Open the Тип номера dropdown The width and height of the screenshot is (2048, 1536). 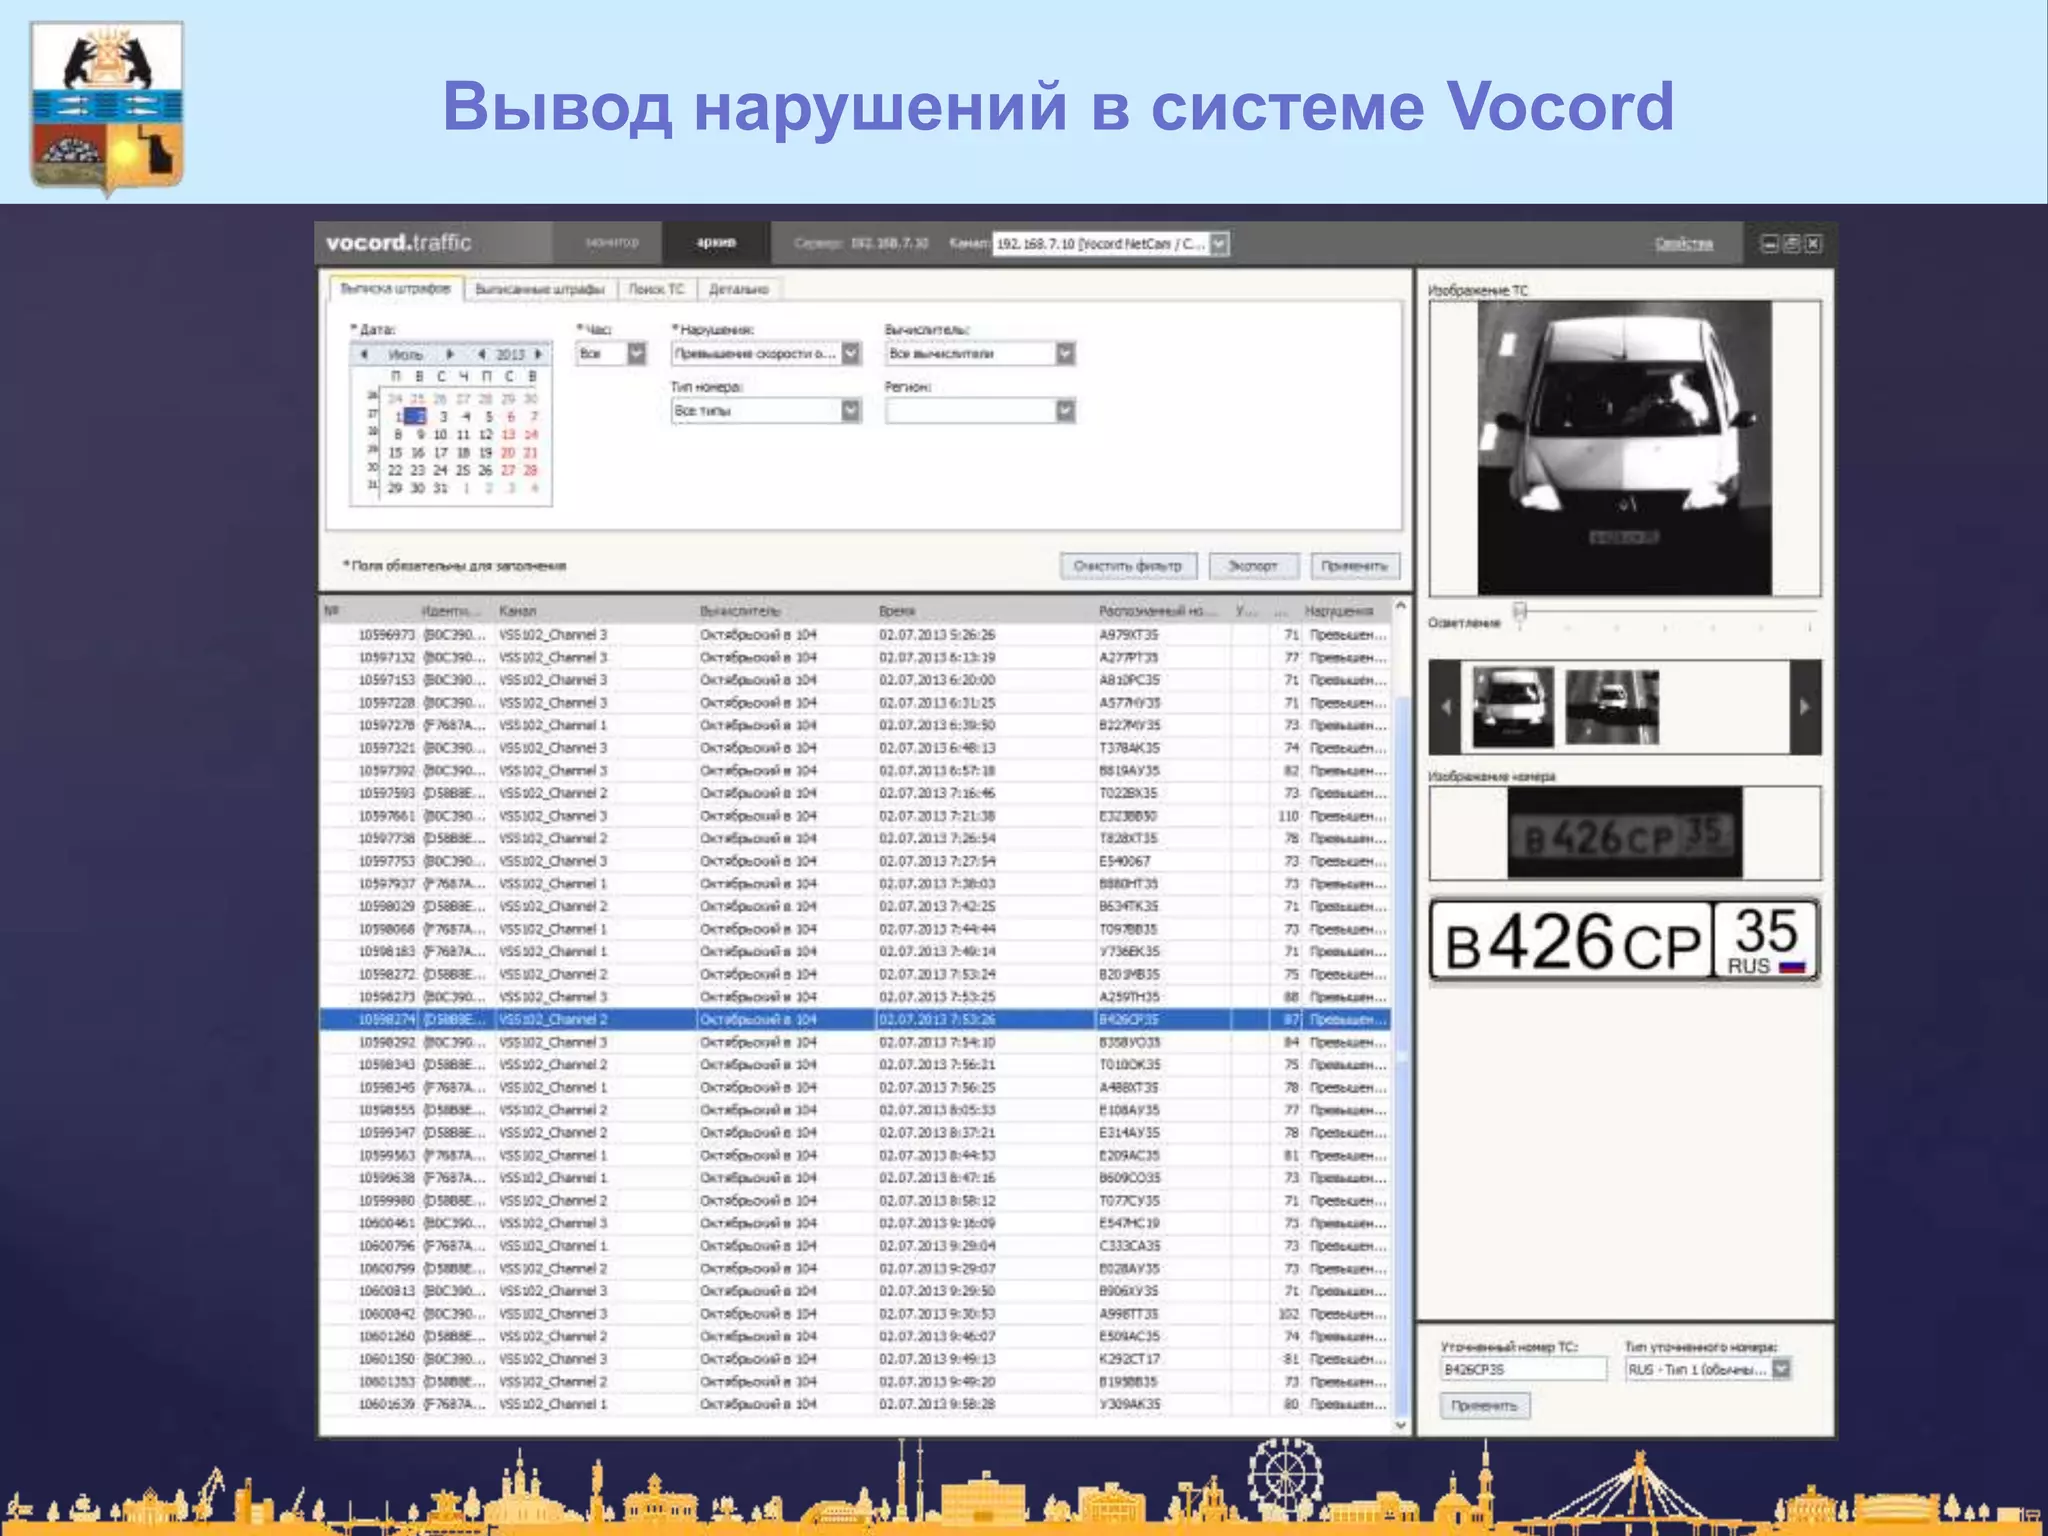(x=851, y=411)
